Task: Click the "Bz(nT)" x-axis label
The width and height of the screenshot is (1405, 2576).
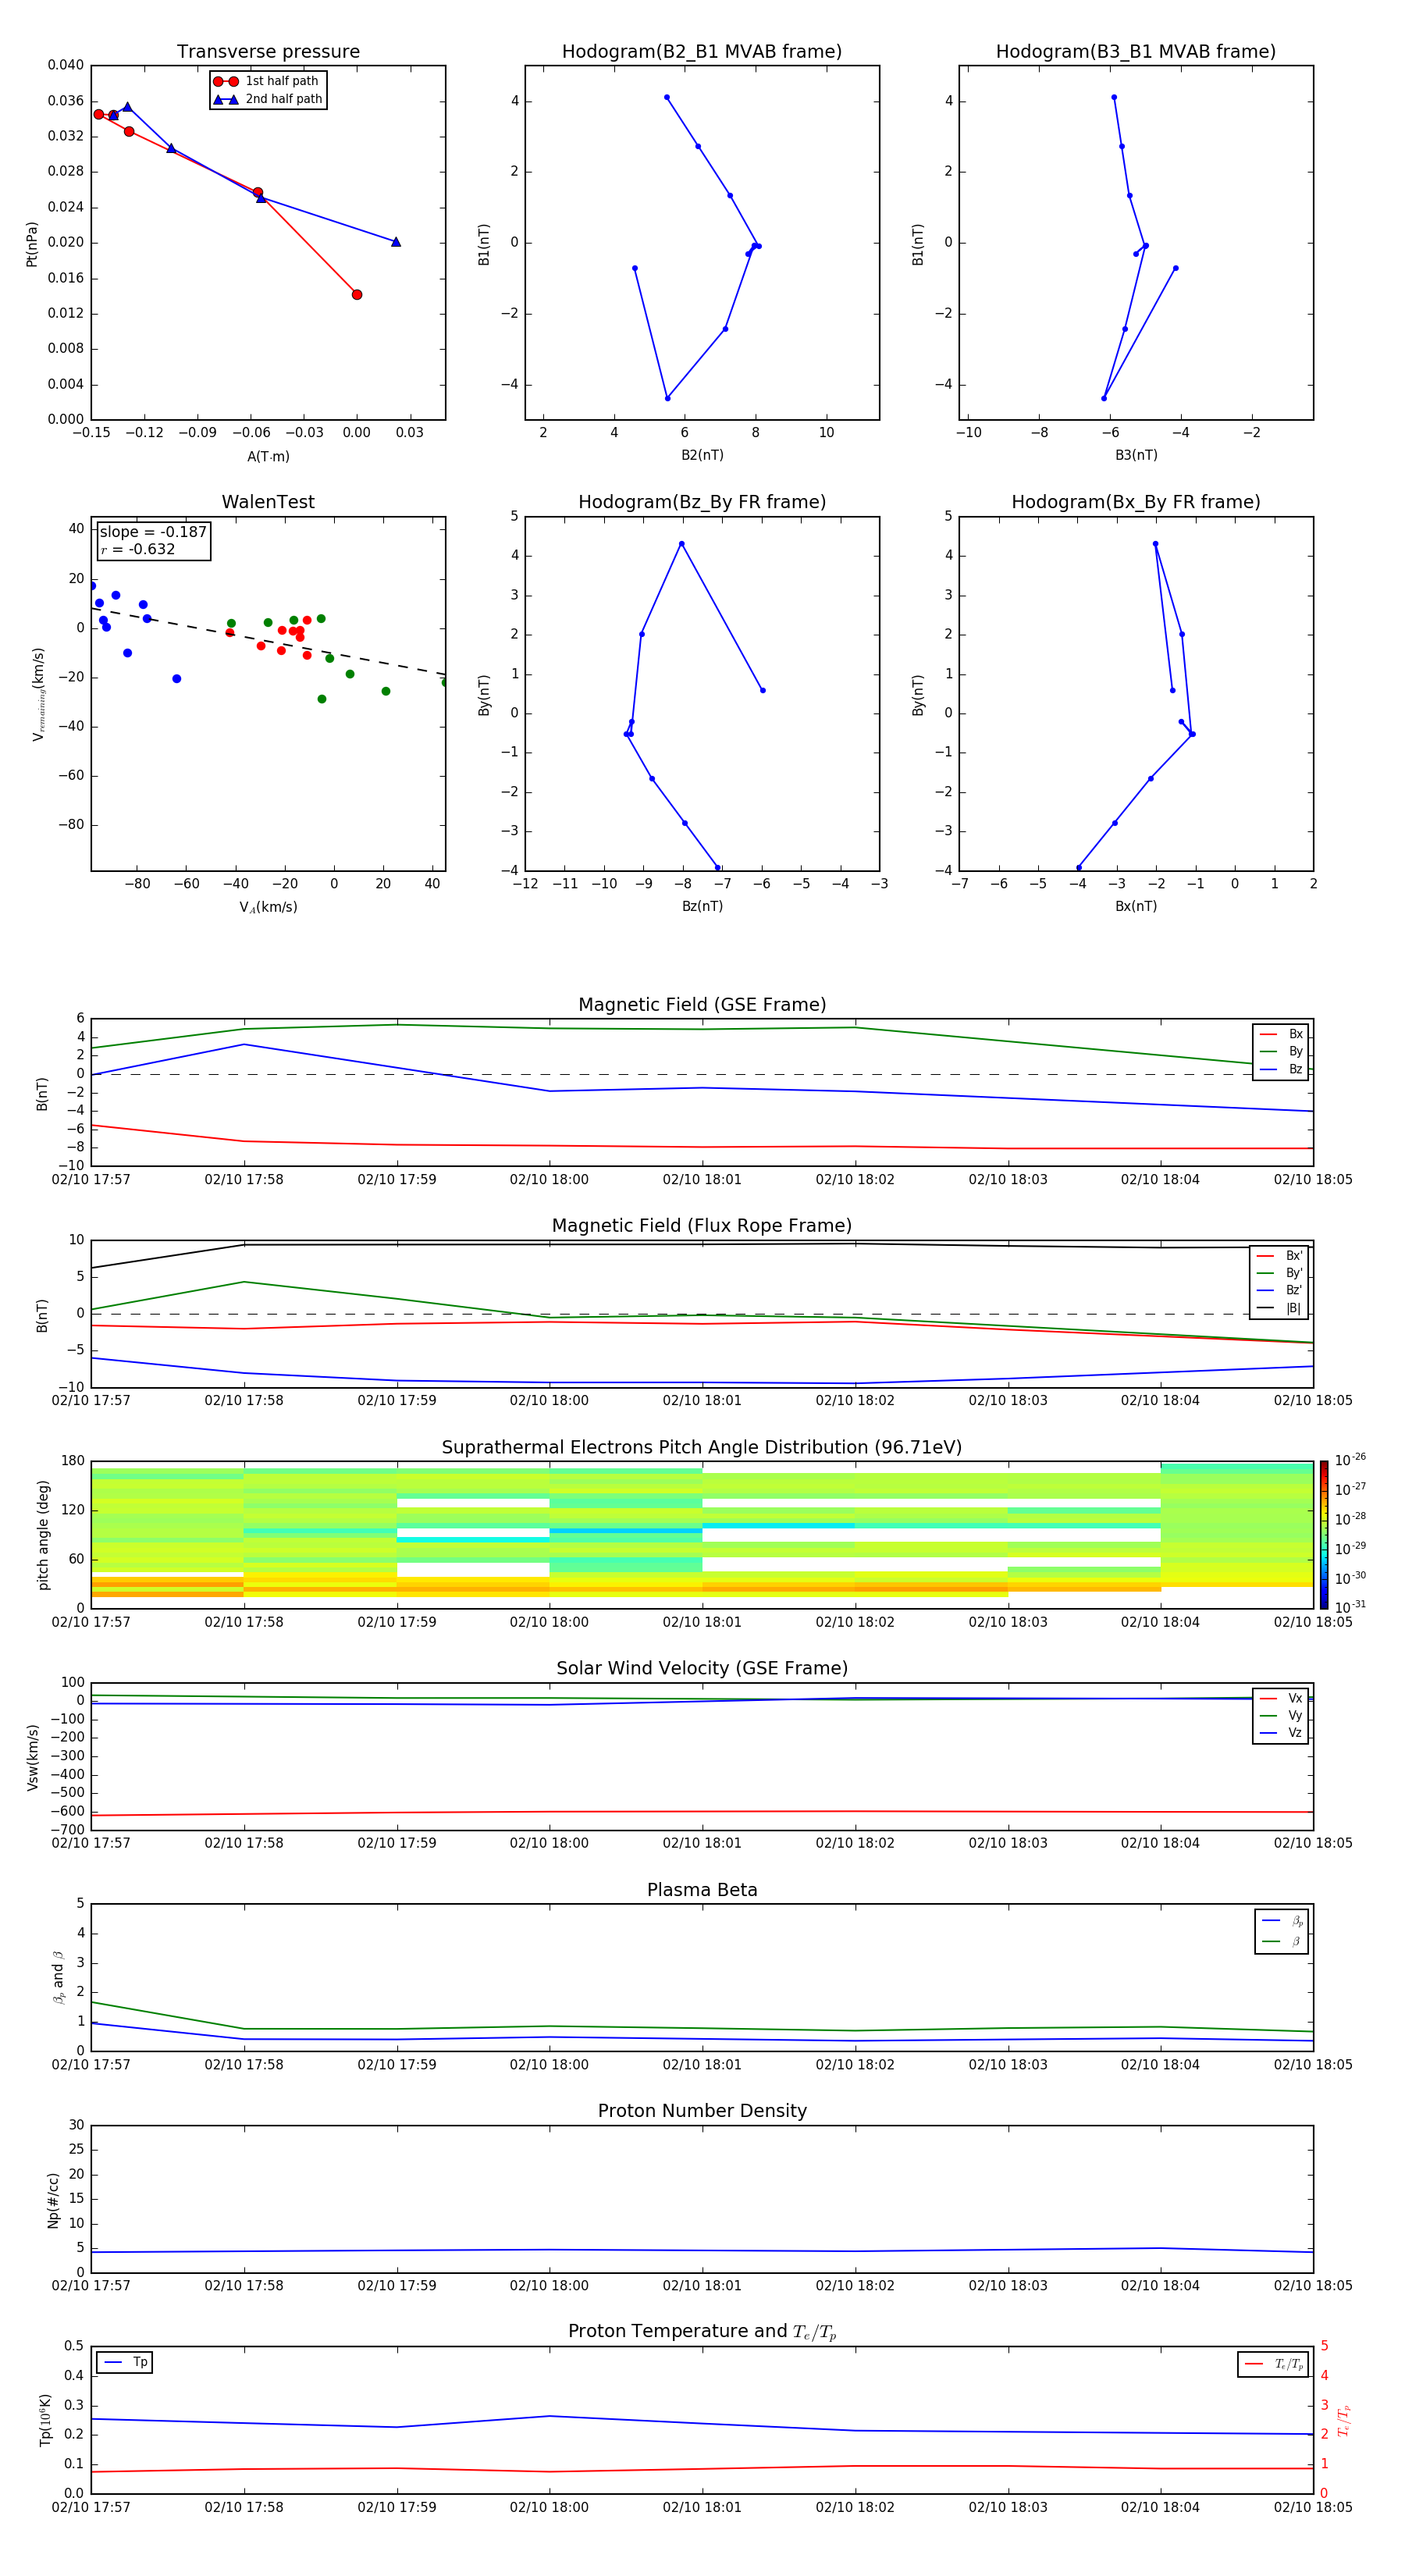Action: (x=702, y=906)
